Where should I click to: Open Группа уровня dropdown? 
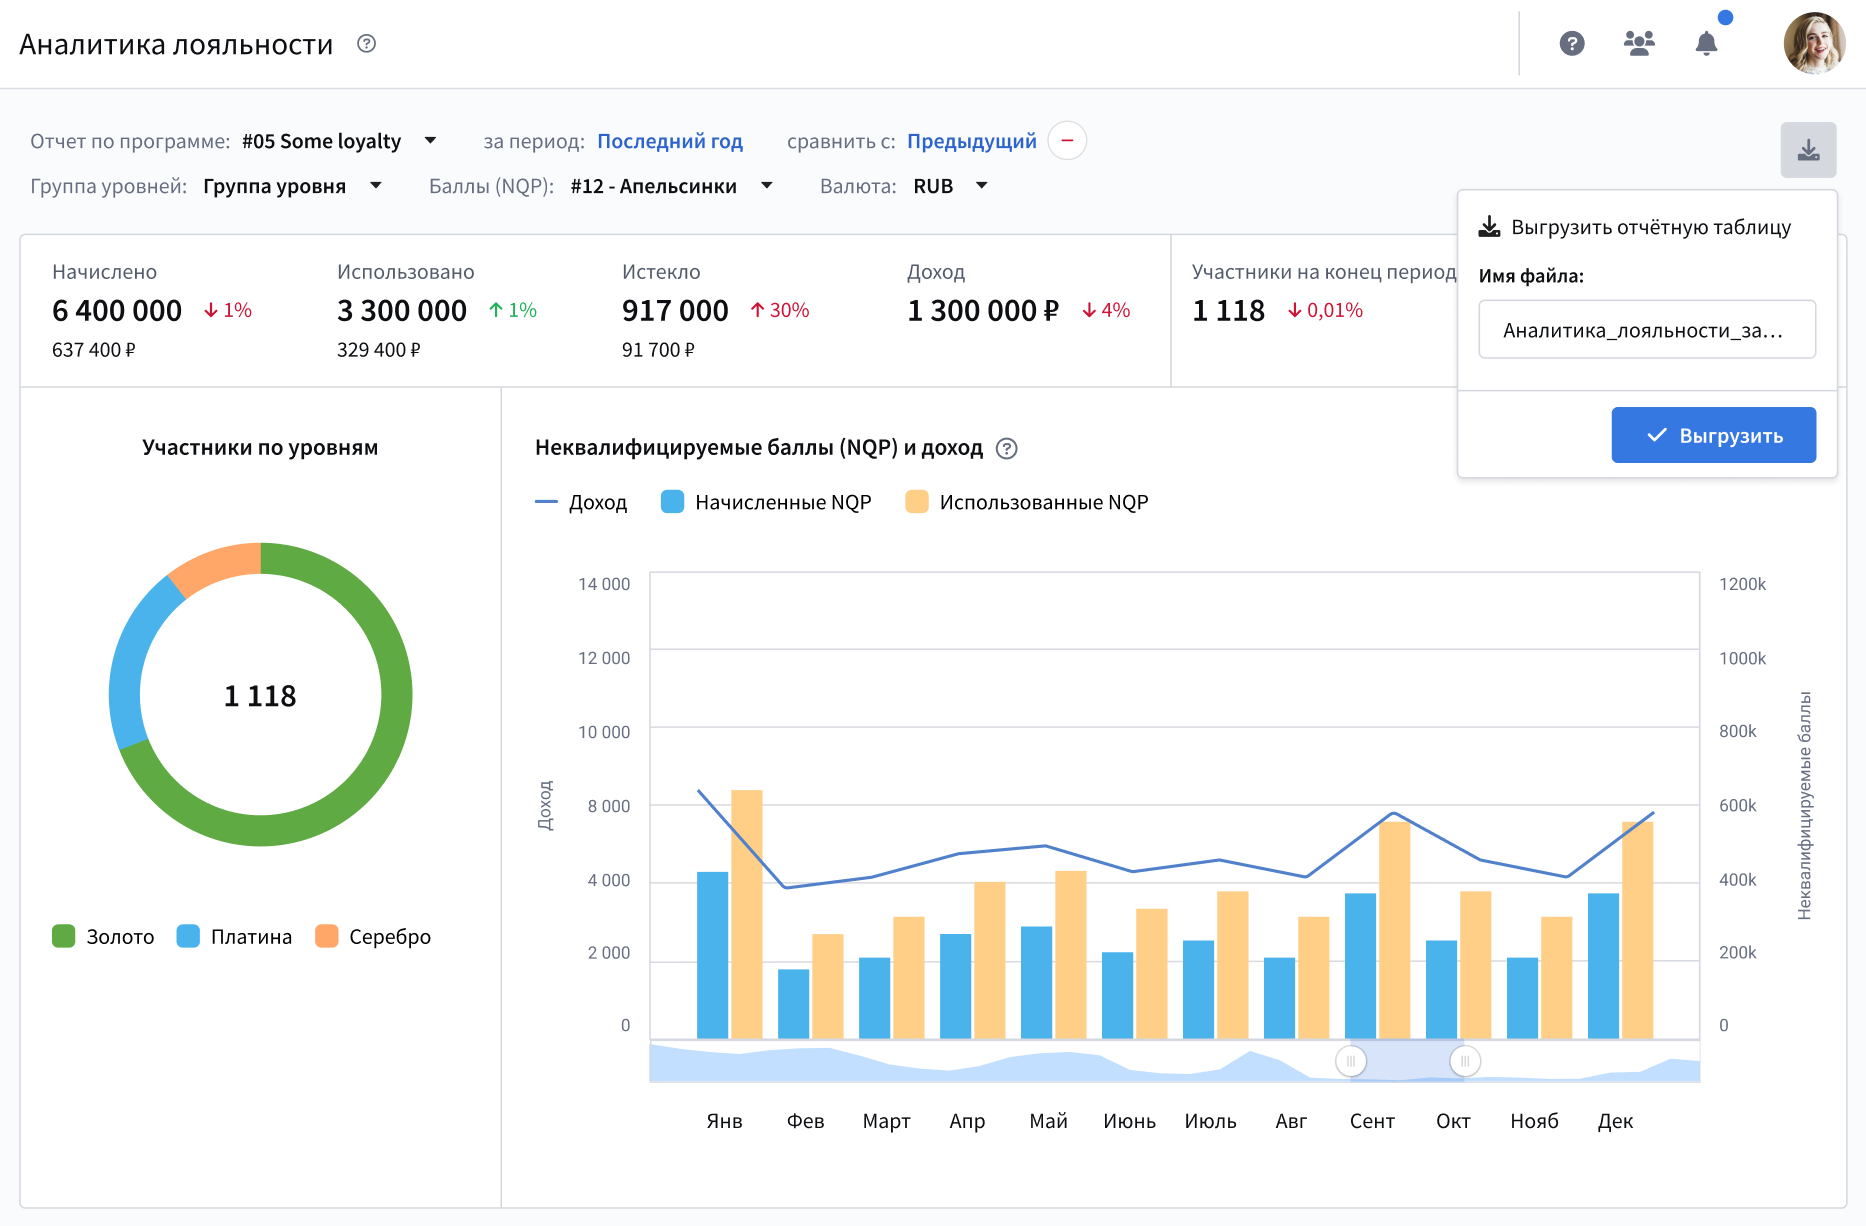pos(292,186)
